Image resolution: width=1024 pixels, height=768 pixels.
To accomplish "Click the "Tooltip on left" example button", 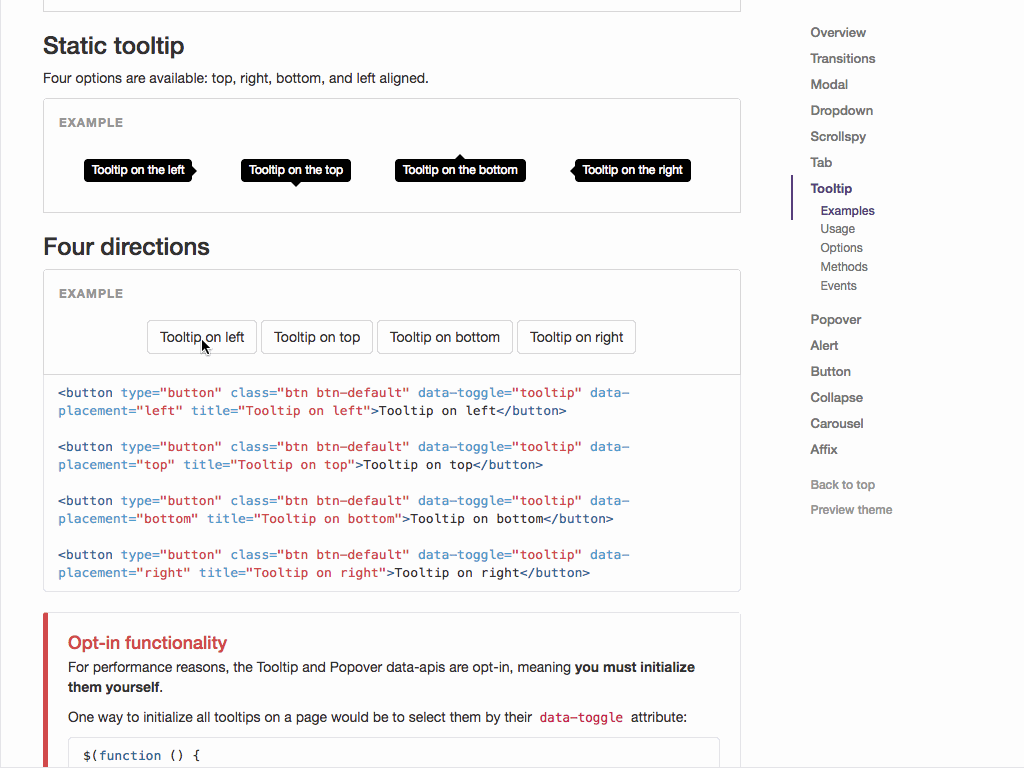I will (x=201, y=337).
